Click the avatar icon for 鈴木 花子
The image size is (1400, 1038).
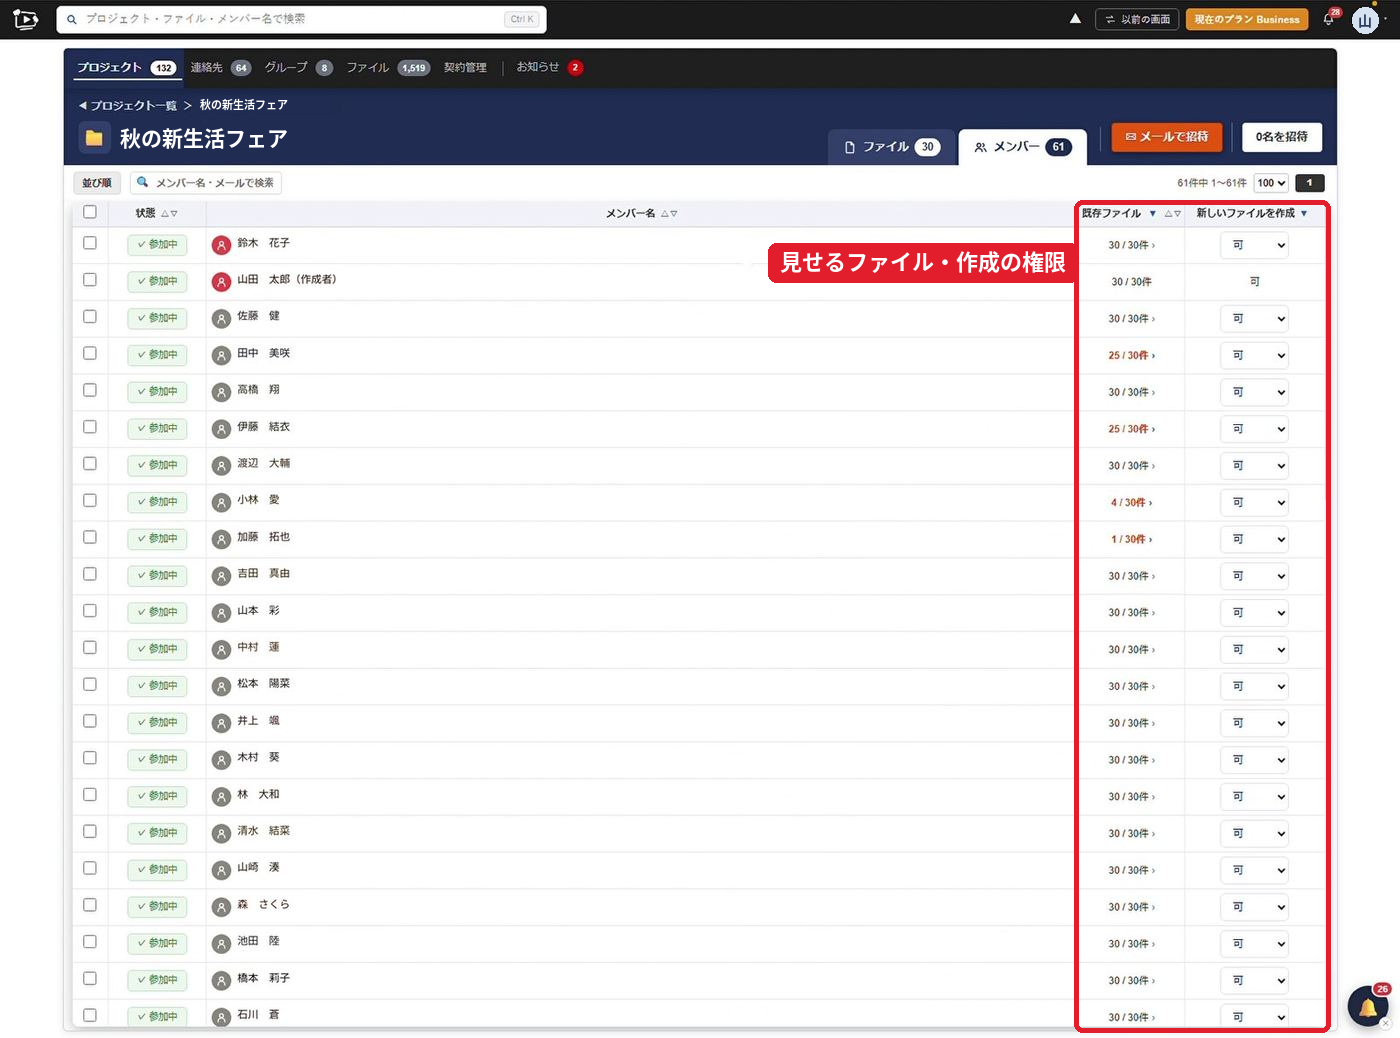[x=222, y=245]
